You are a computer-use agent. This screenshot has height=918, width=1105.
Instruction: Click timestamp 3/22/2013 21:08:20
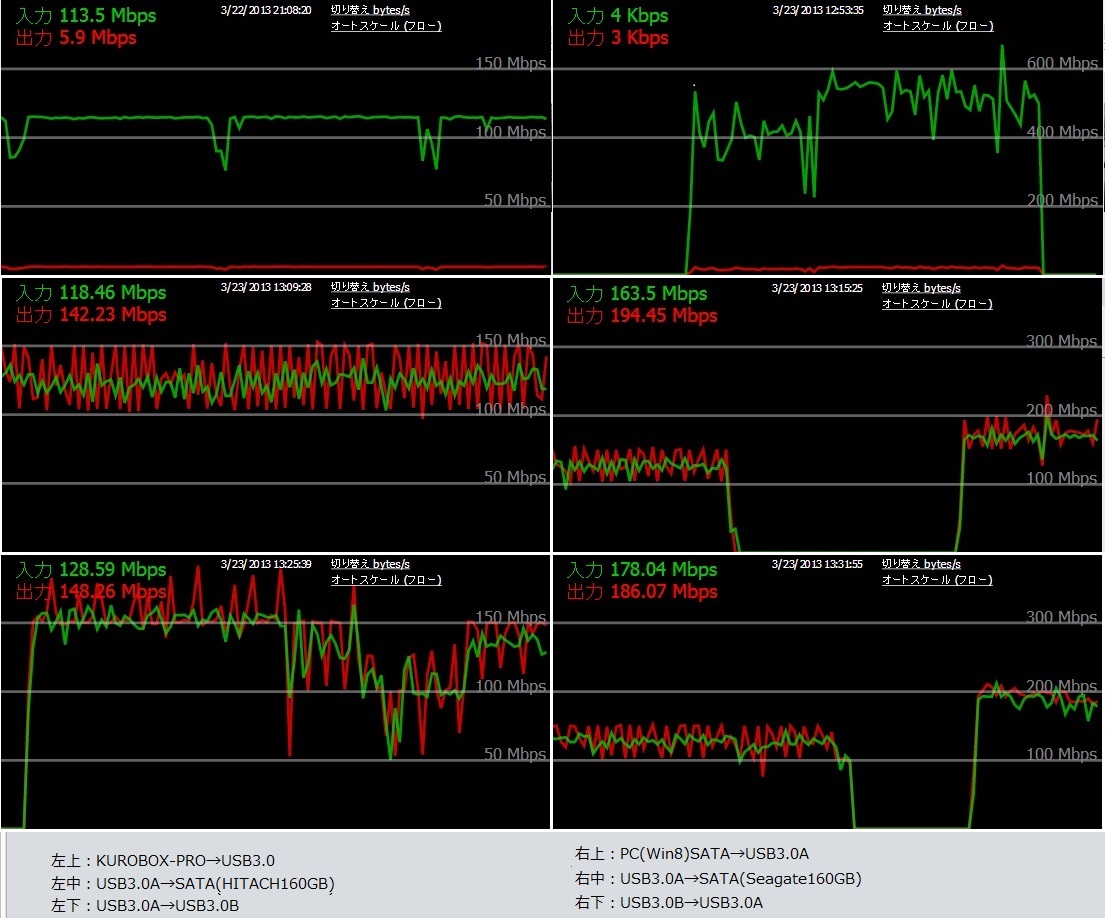[266, 11]
